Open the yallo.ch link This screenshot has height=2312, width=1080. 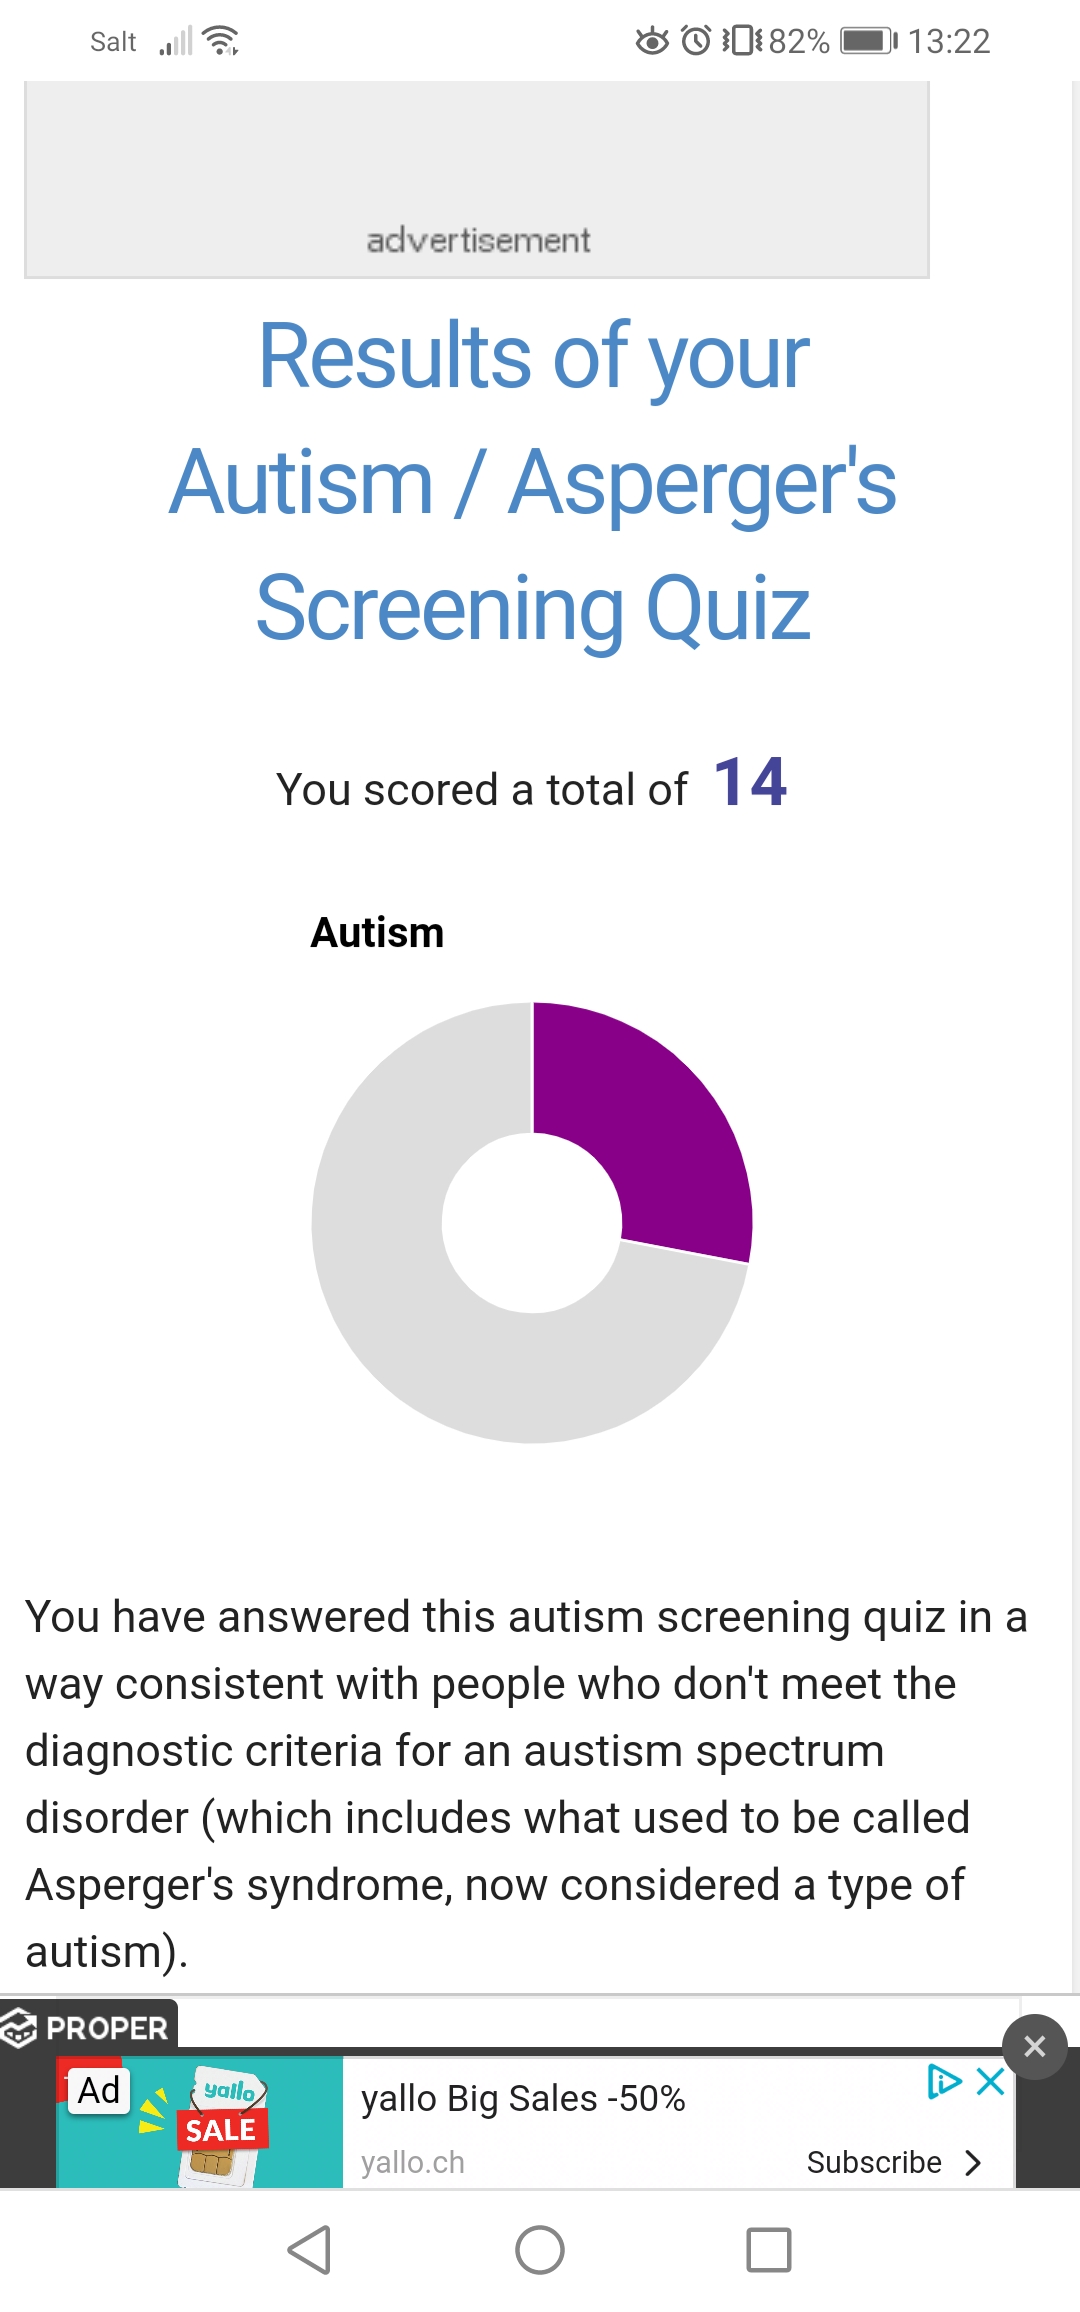pyautogui.click(x=413, y=2162)
